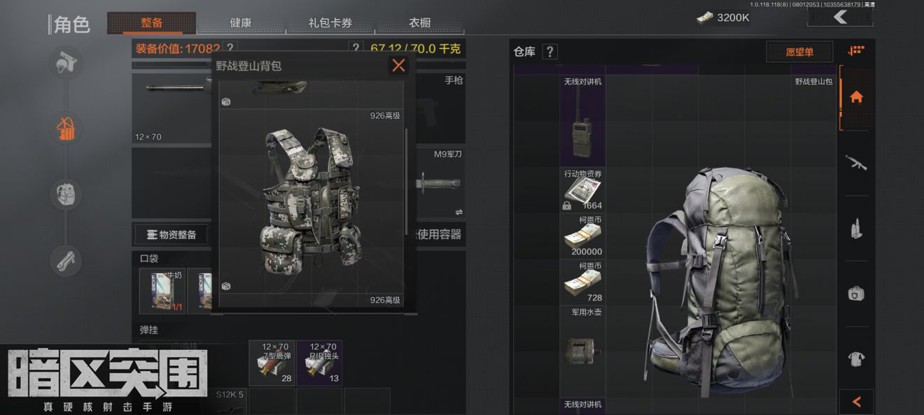Screen dimensions: 924x415
Task: Collapse the warehouse sidebar arrow
Action: coord(856,402)
